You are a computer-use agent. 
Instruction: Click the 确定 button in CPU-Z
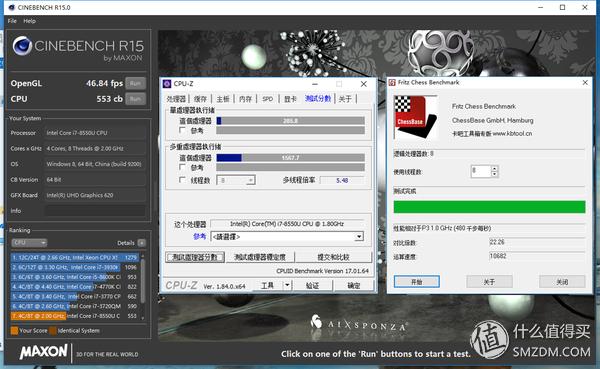tap(354, 286)
